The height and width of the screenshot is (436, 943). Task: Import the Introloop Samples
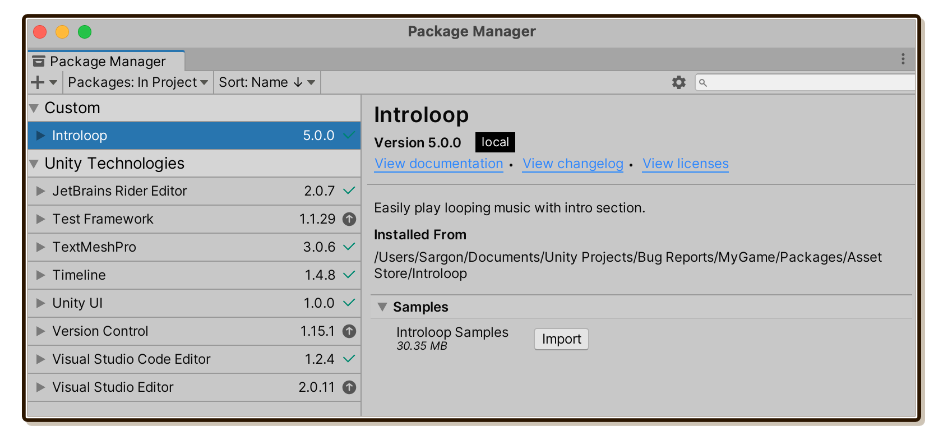561,339
